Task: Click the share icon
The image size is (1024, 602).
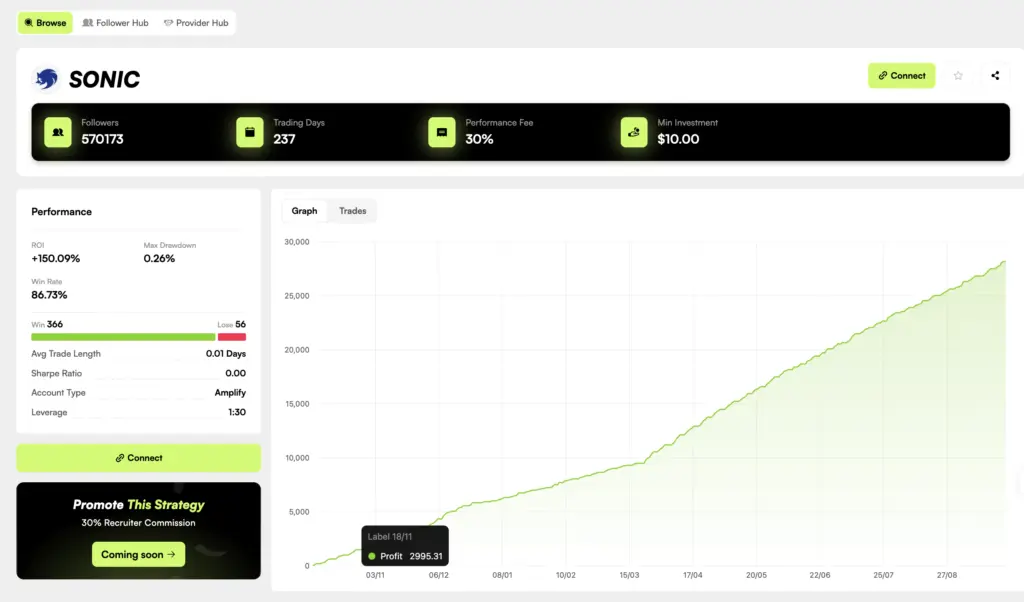Action: 995,76
